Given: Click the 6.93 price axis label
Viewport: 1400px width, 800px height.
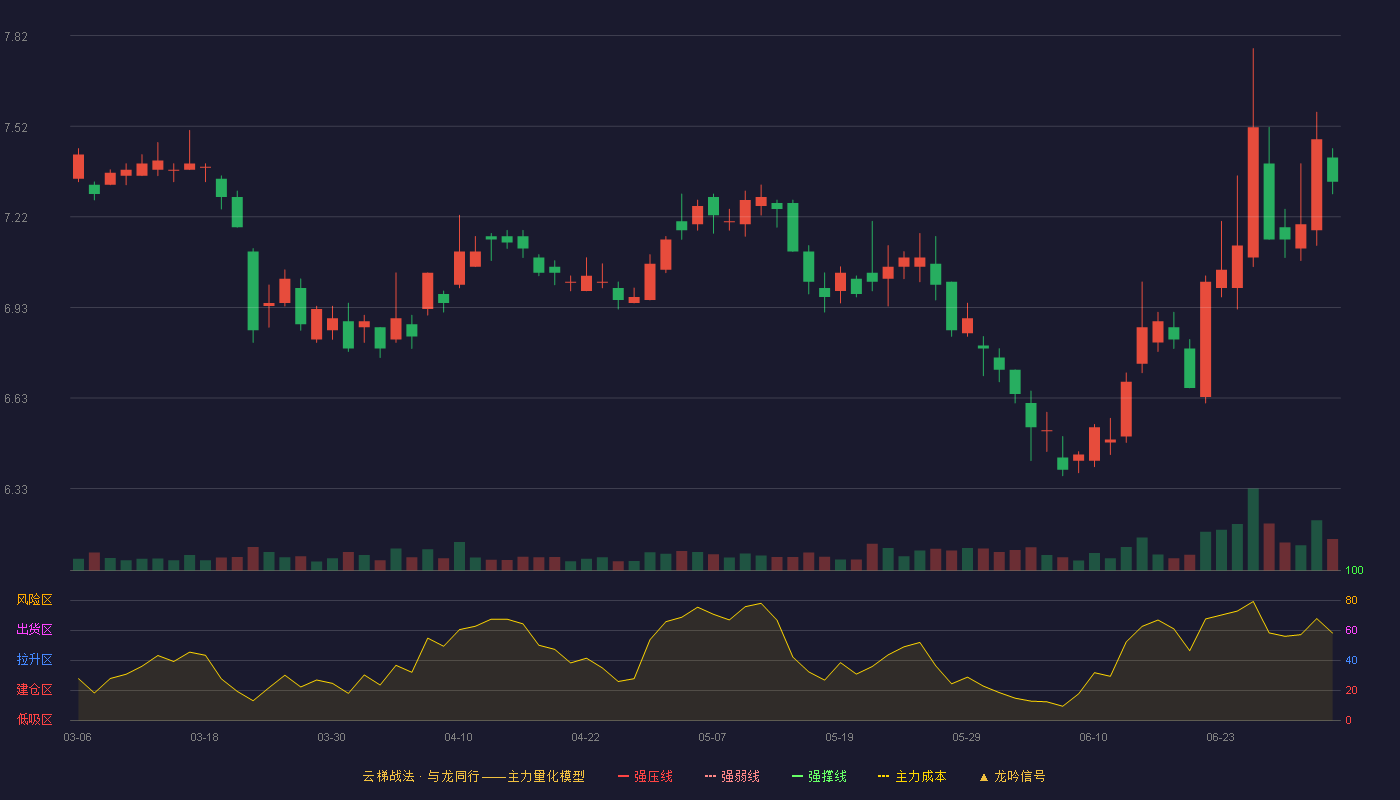Looking at the screenshot, I should tap(16, 309).
